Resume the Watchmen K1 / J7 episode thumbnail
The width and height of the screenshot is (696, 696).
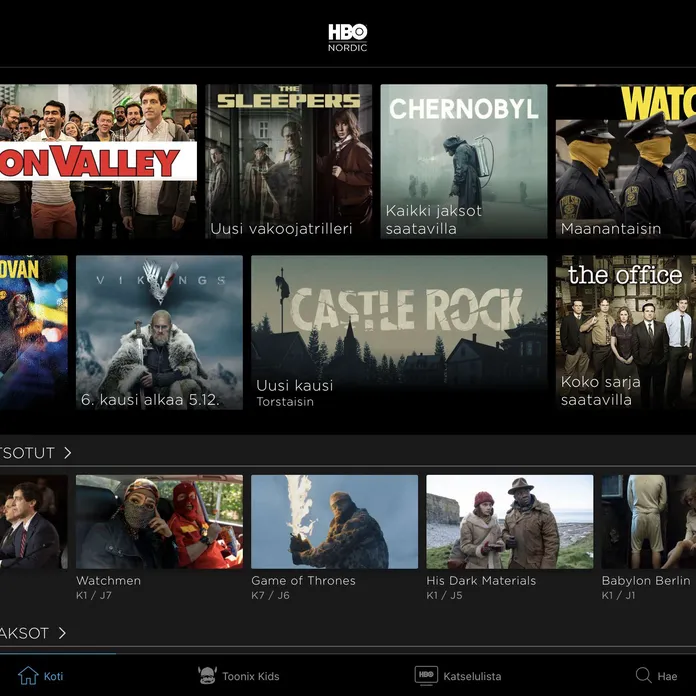point(159,521)
